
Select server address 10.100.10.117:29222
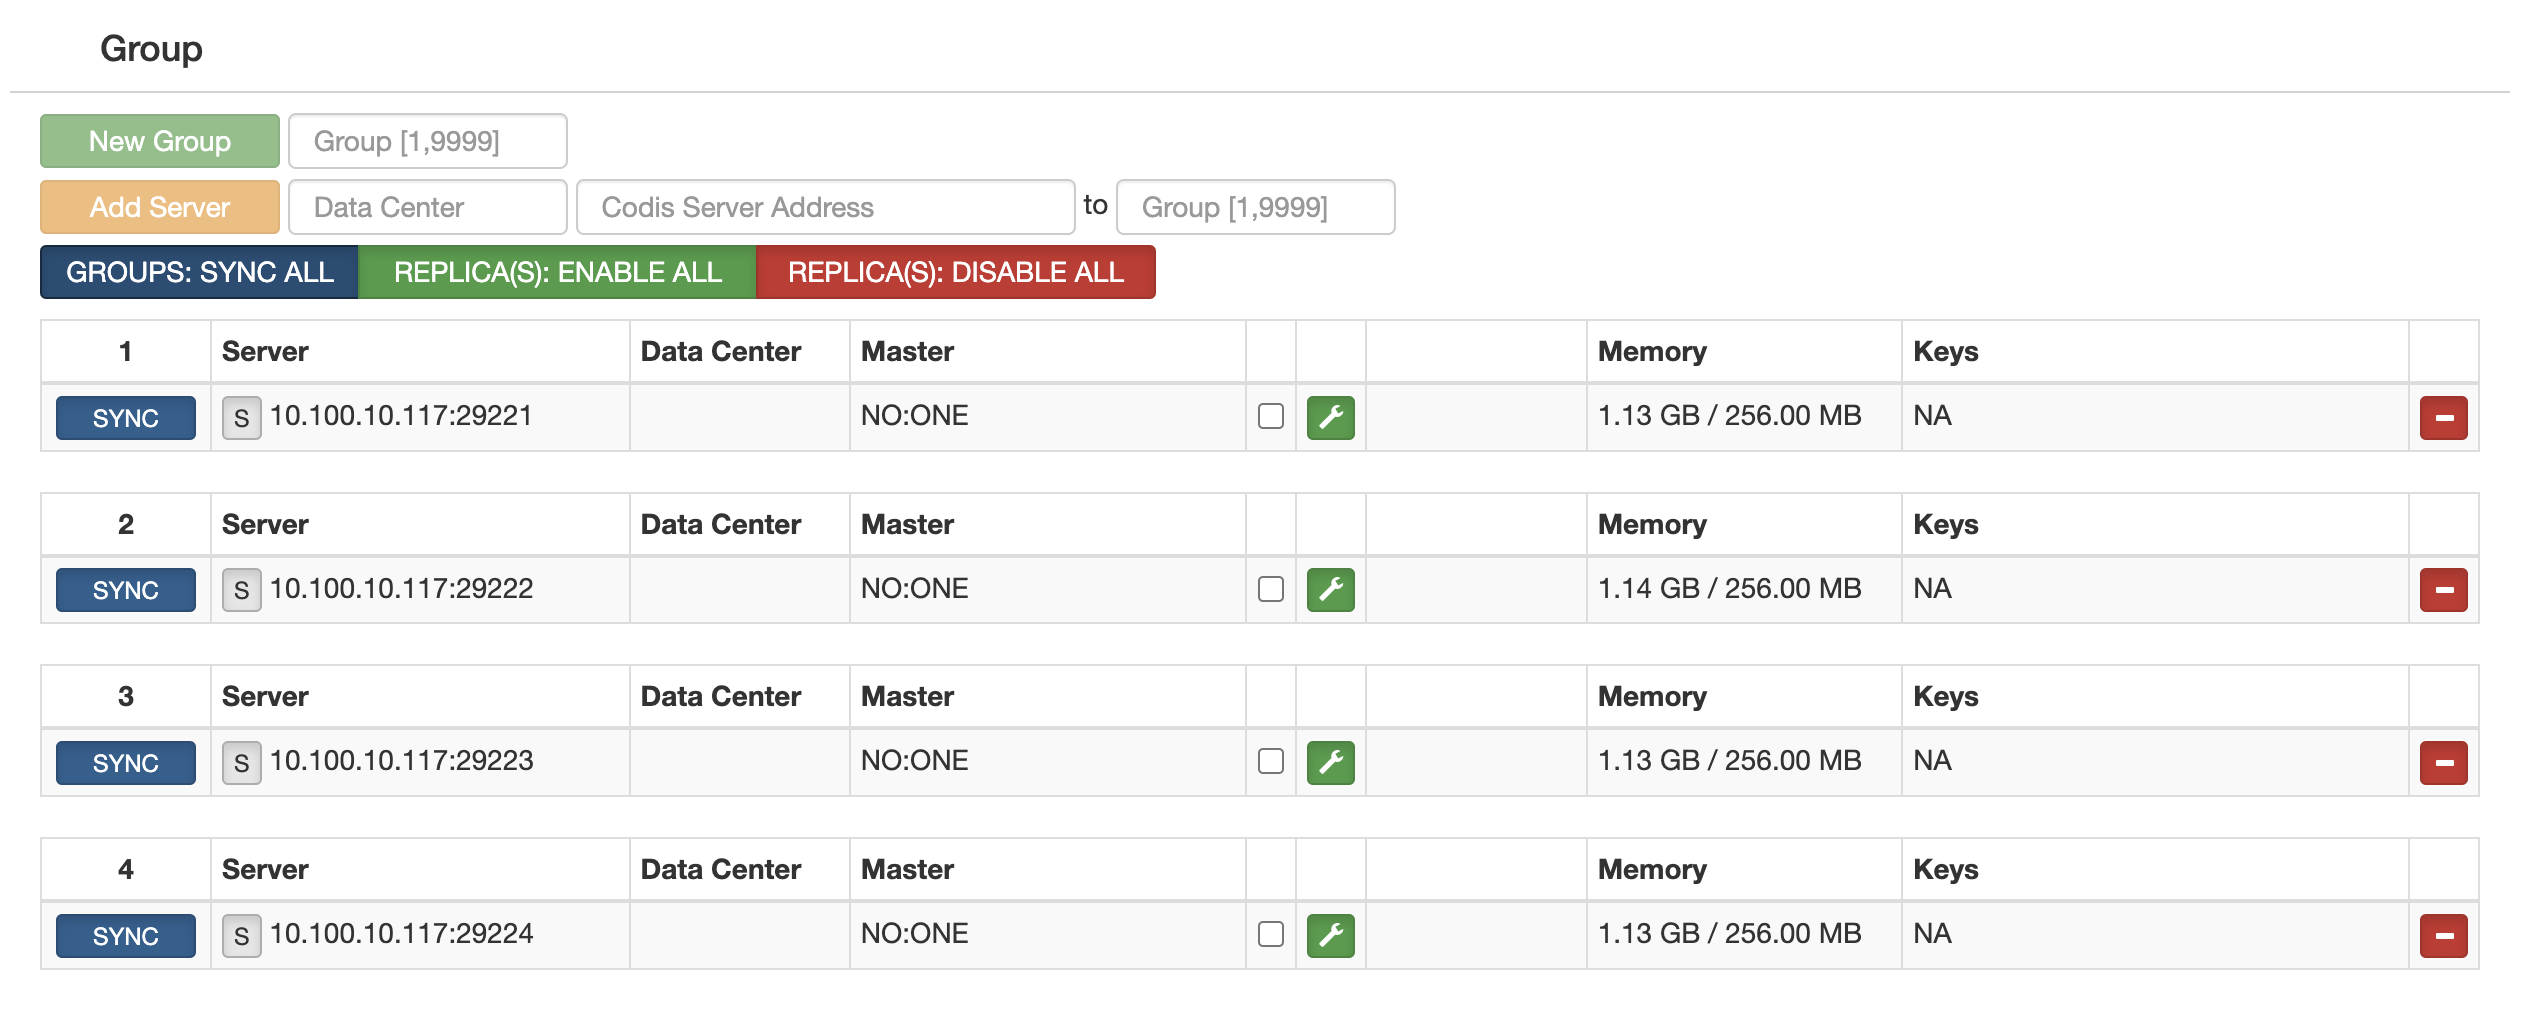click(401, 589)
